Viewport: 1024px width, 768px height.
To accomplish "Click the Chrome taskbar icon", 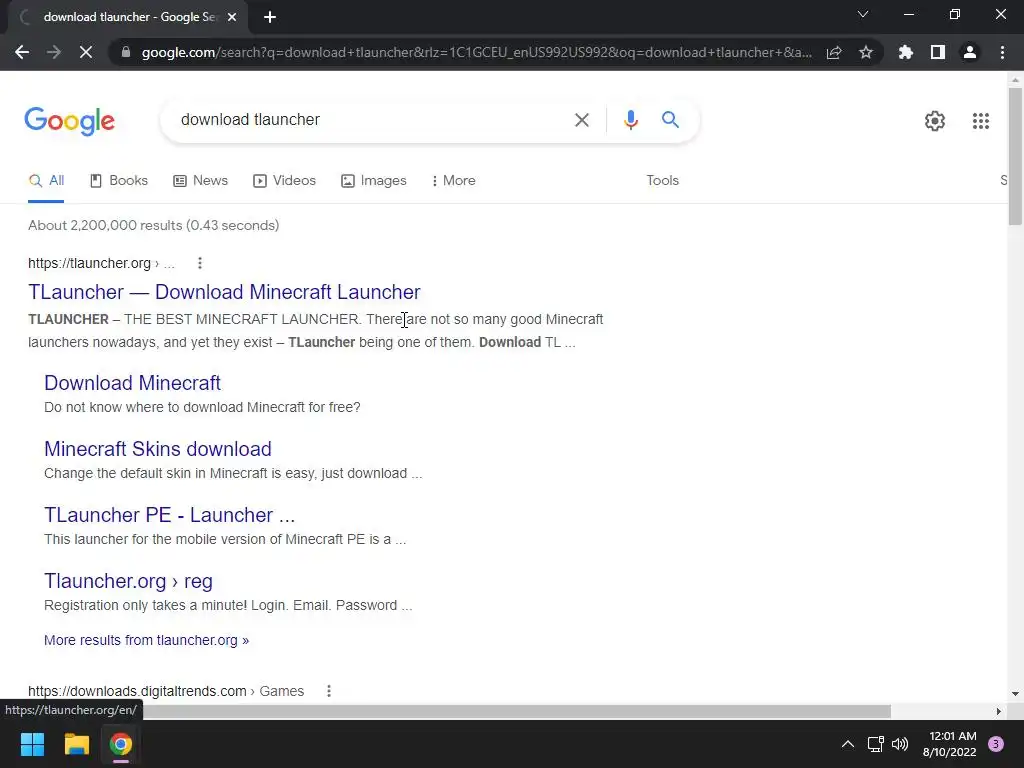I will pos(121,744).
